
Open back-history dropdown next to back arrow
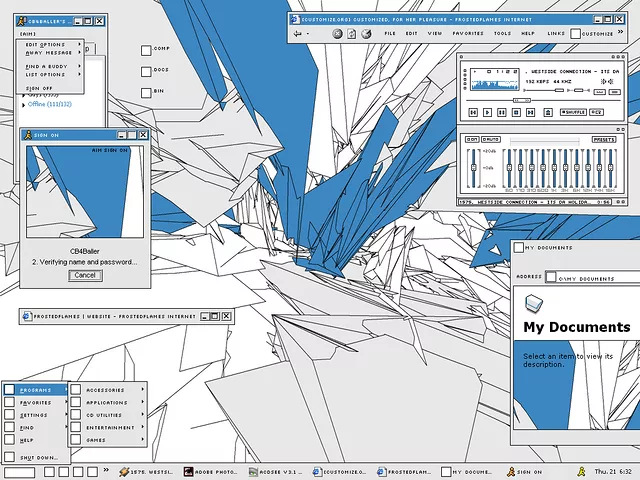pos(308,34)
